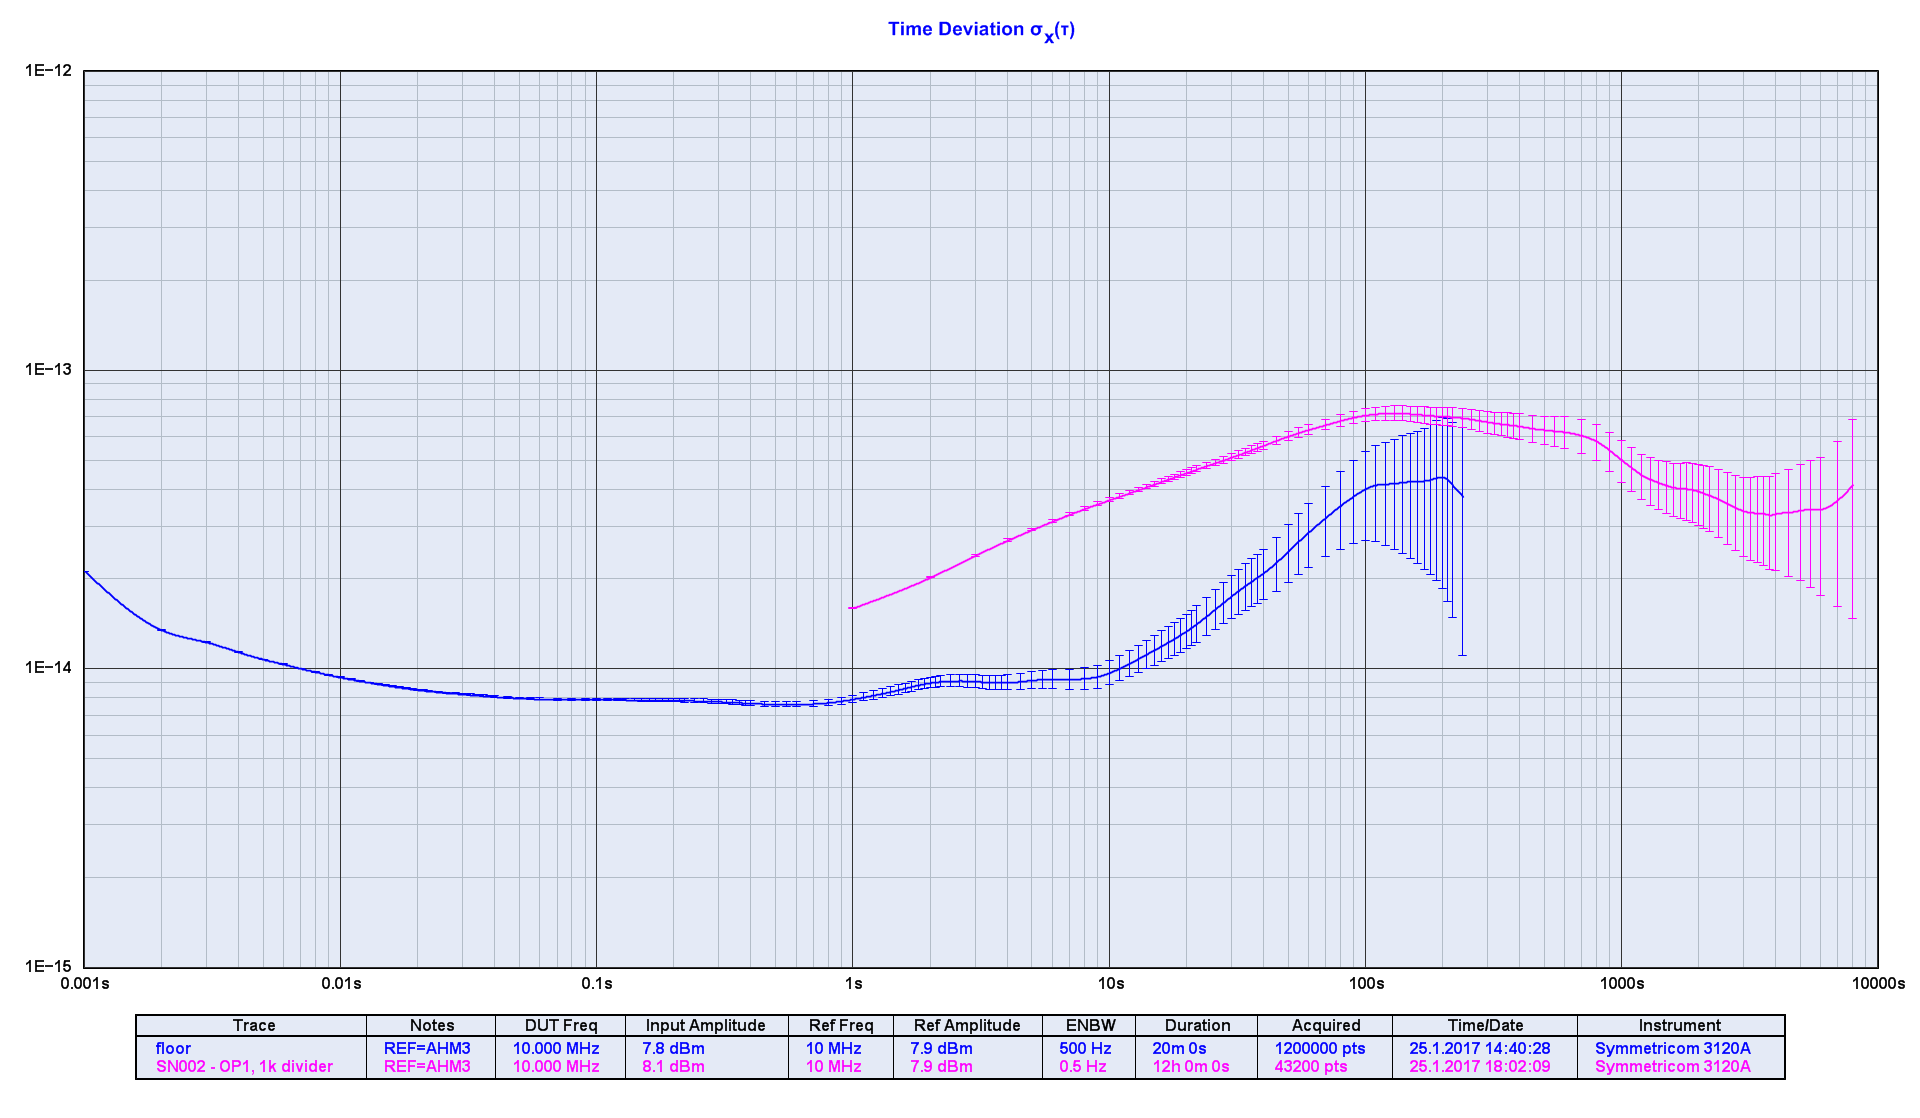
Task: Click the 12h 0m 0s duration value
Action: click(x=1190, y=1066)
